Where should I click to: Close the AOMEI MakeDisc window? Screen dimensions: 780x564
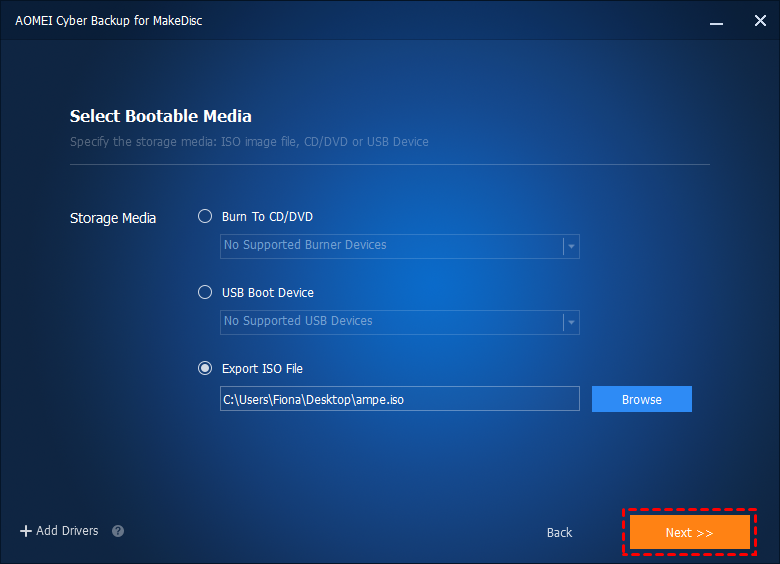760,20
